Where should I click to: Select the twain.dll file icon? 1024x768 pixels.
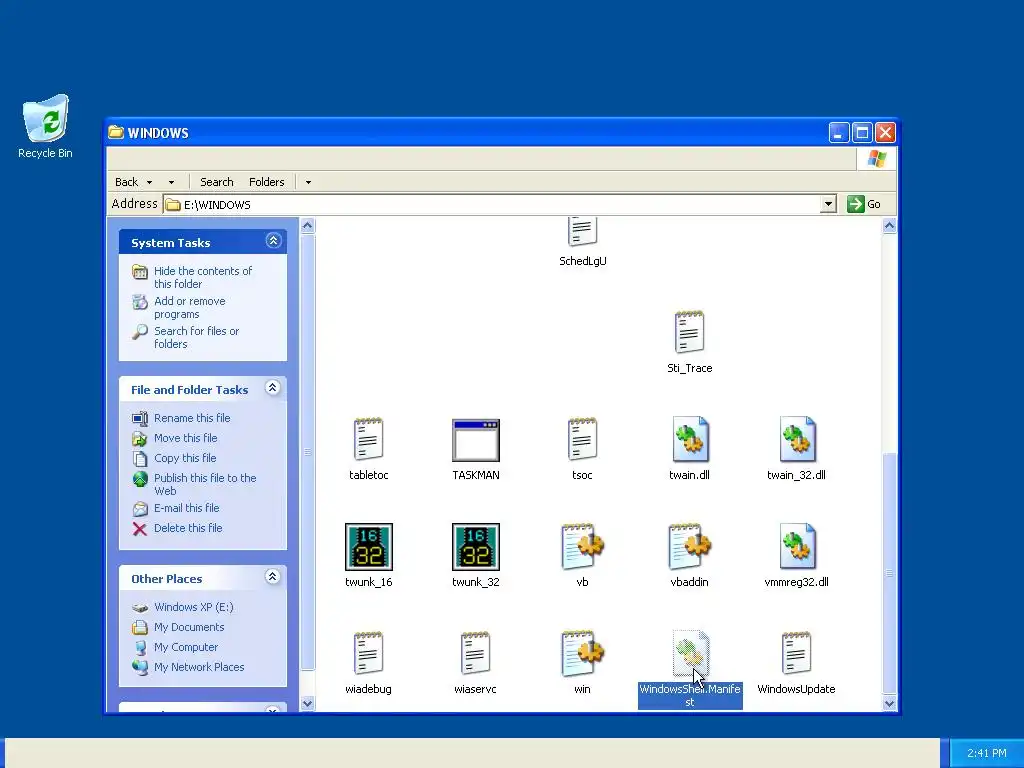(690, 439)
